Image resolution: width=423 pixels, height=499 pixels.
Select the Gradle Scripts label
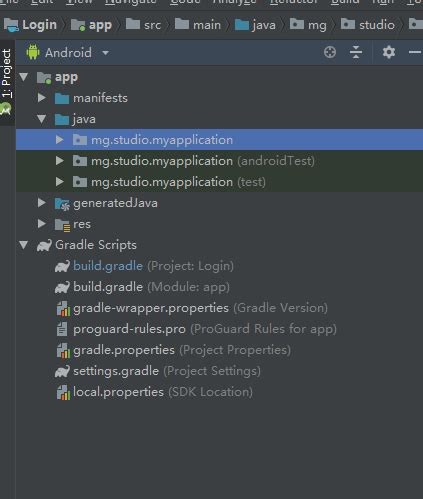tap(96, 245)
